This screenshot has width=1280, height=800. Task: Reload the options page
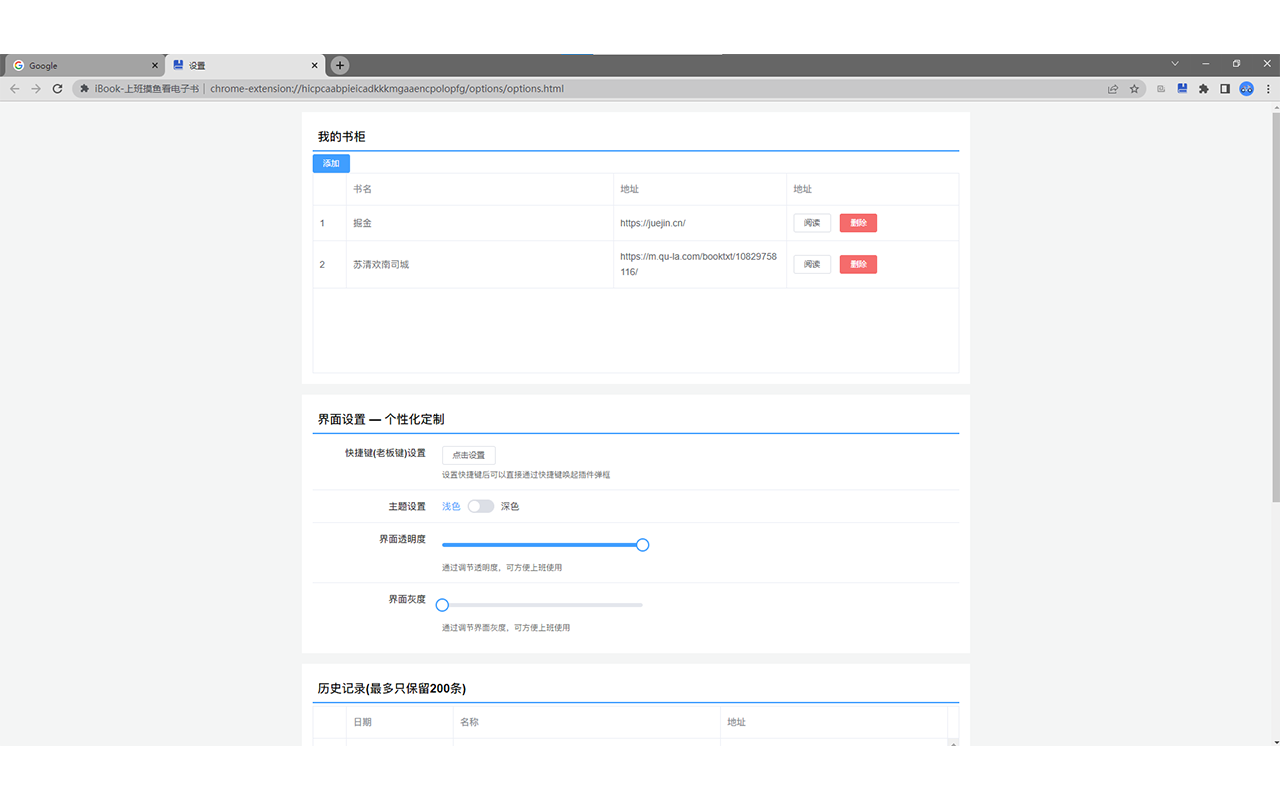[57, 88]
